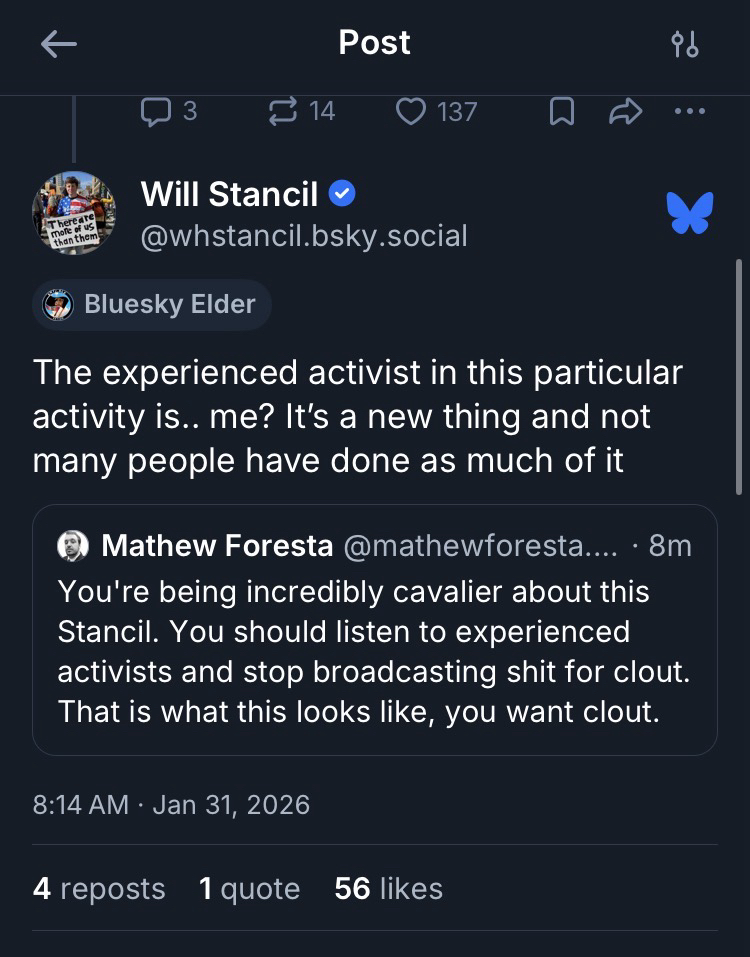The image size is (750, 957).
Task: Open Will Stancil's profile avatar
Action: [74, 212]
